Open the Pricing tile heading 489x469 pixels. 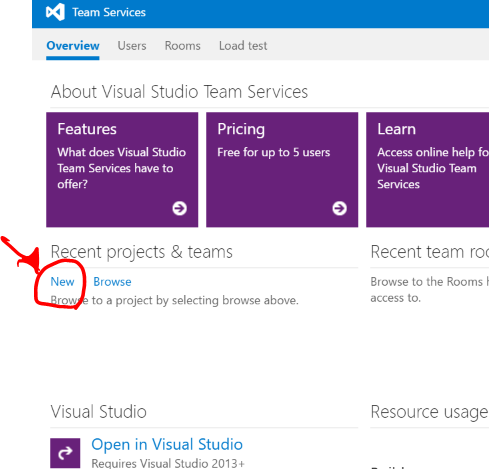[241, 129]
